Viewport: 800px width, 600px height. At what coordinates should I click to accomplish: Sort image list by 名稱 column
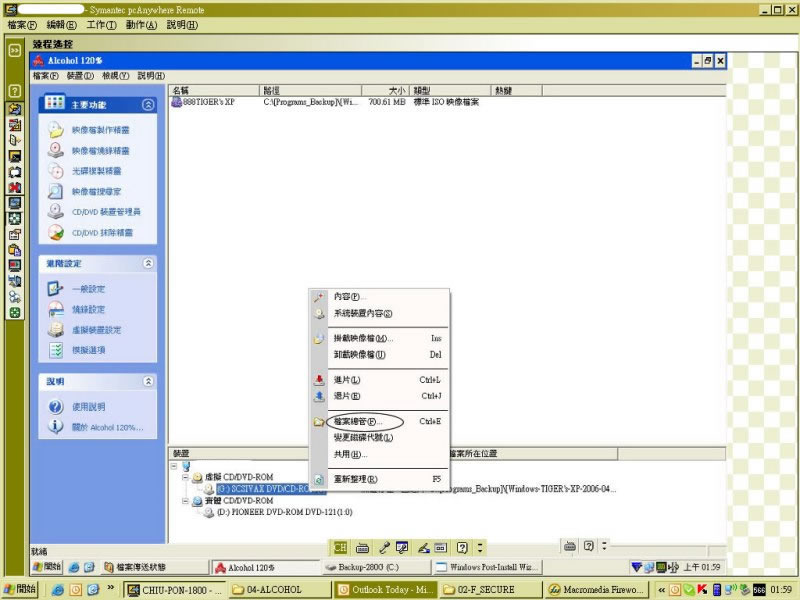coord(214,90)
